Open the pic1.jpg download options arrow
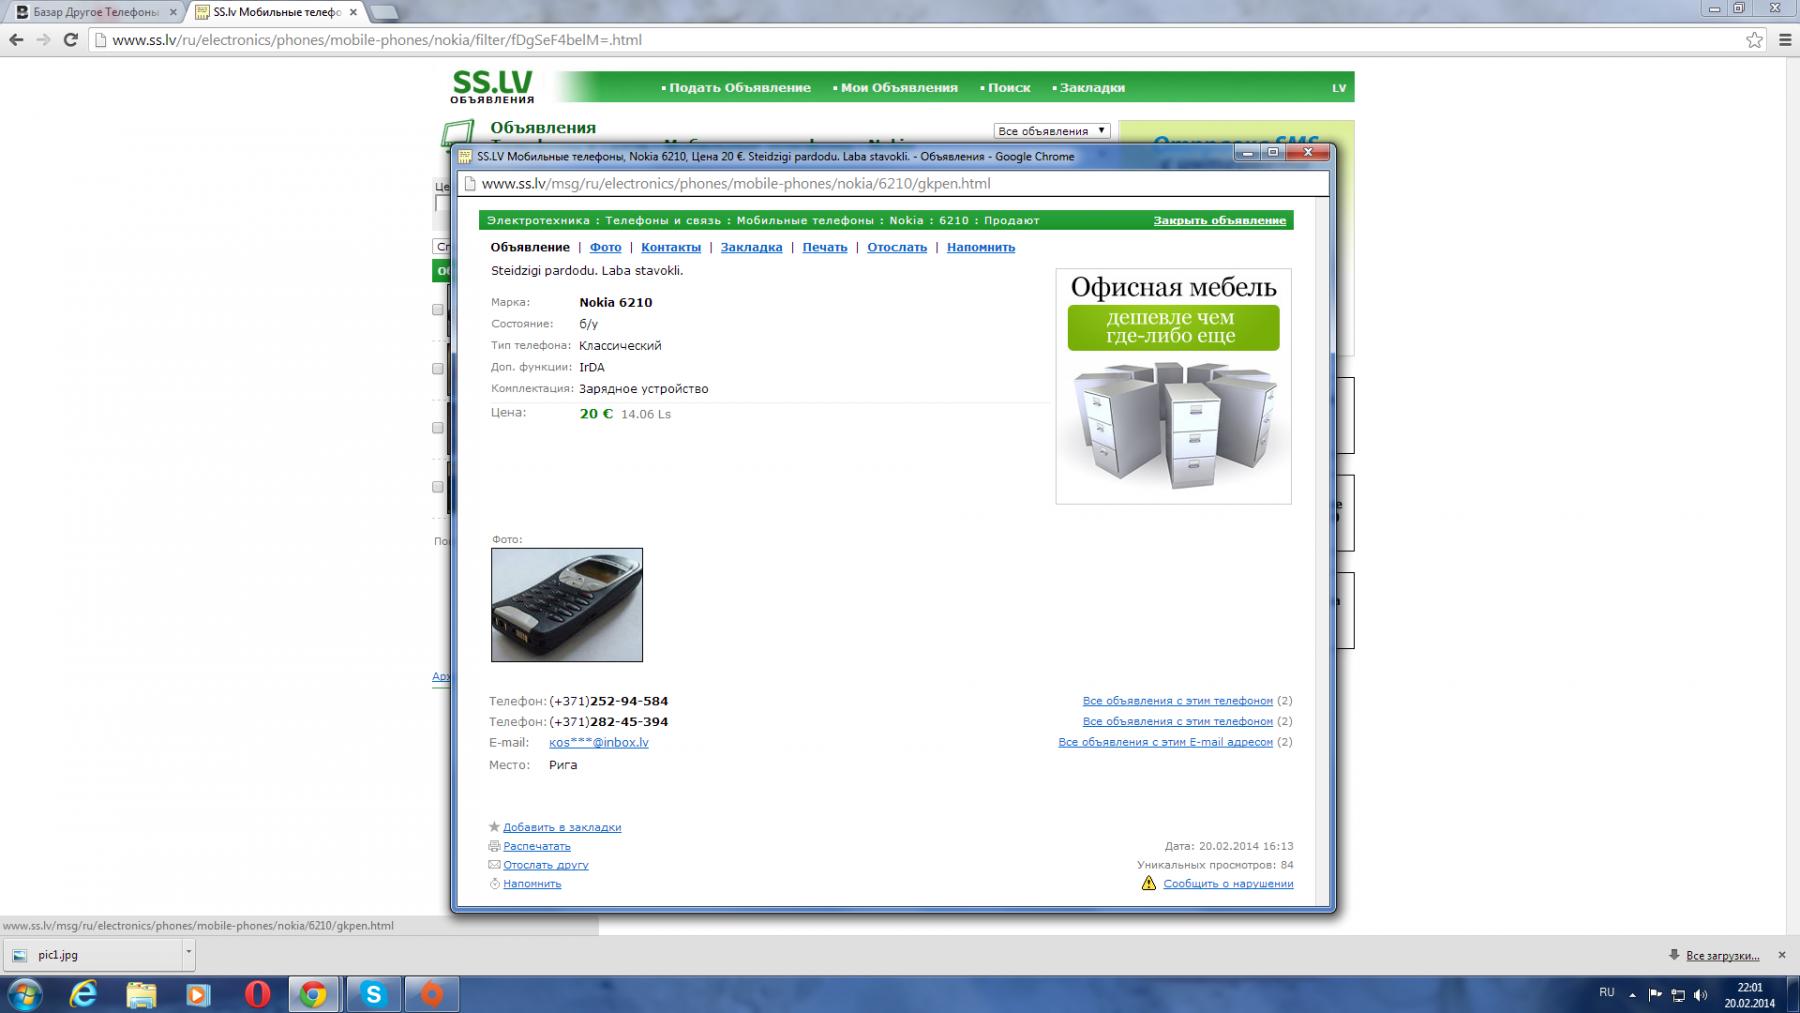This screenshot has height=1013, width=1800. [x=188, y=954]
